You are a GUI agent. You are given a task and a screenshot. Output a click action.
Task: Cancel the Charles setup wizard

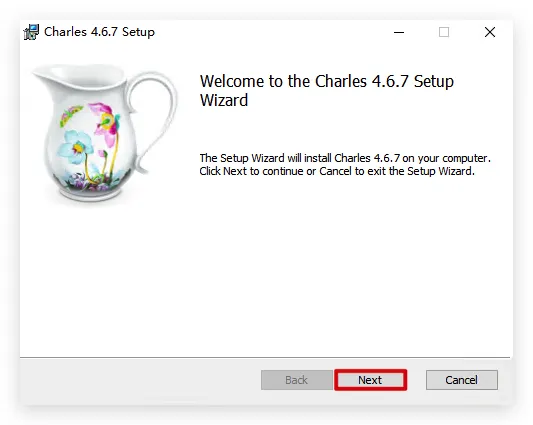[462, 380]
